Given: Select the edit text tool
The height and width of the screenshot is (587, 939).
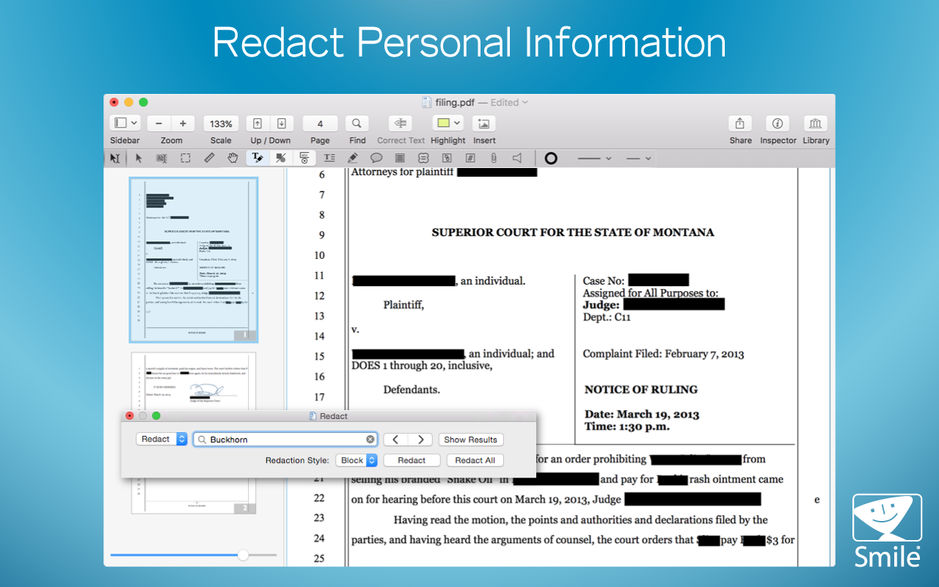Looking at the screenshot, I should [256, 158].
